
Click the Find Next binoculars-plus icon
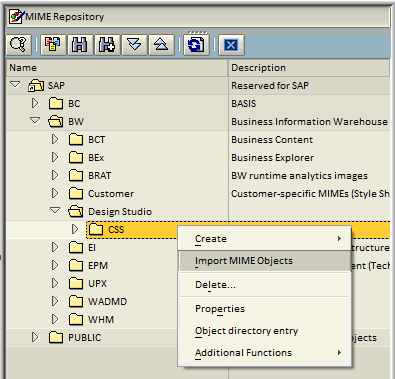point(107,44)
